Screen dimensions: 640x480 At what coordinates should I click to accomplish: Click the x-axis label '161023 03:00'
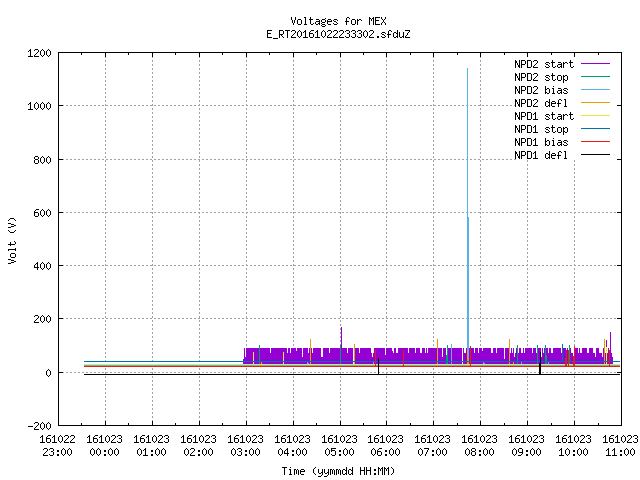[x=245, y=446]
